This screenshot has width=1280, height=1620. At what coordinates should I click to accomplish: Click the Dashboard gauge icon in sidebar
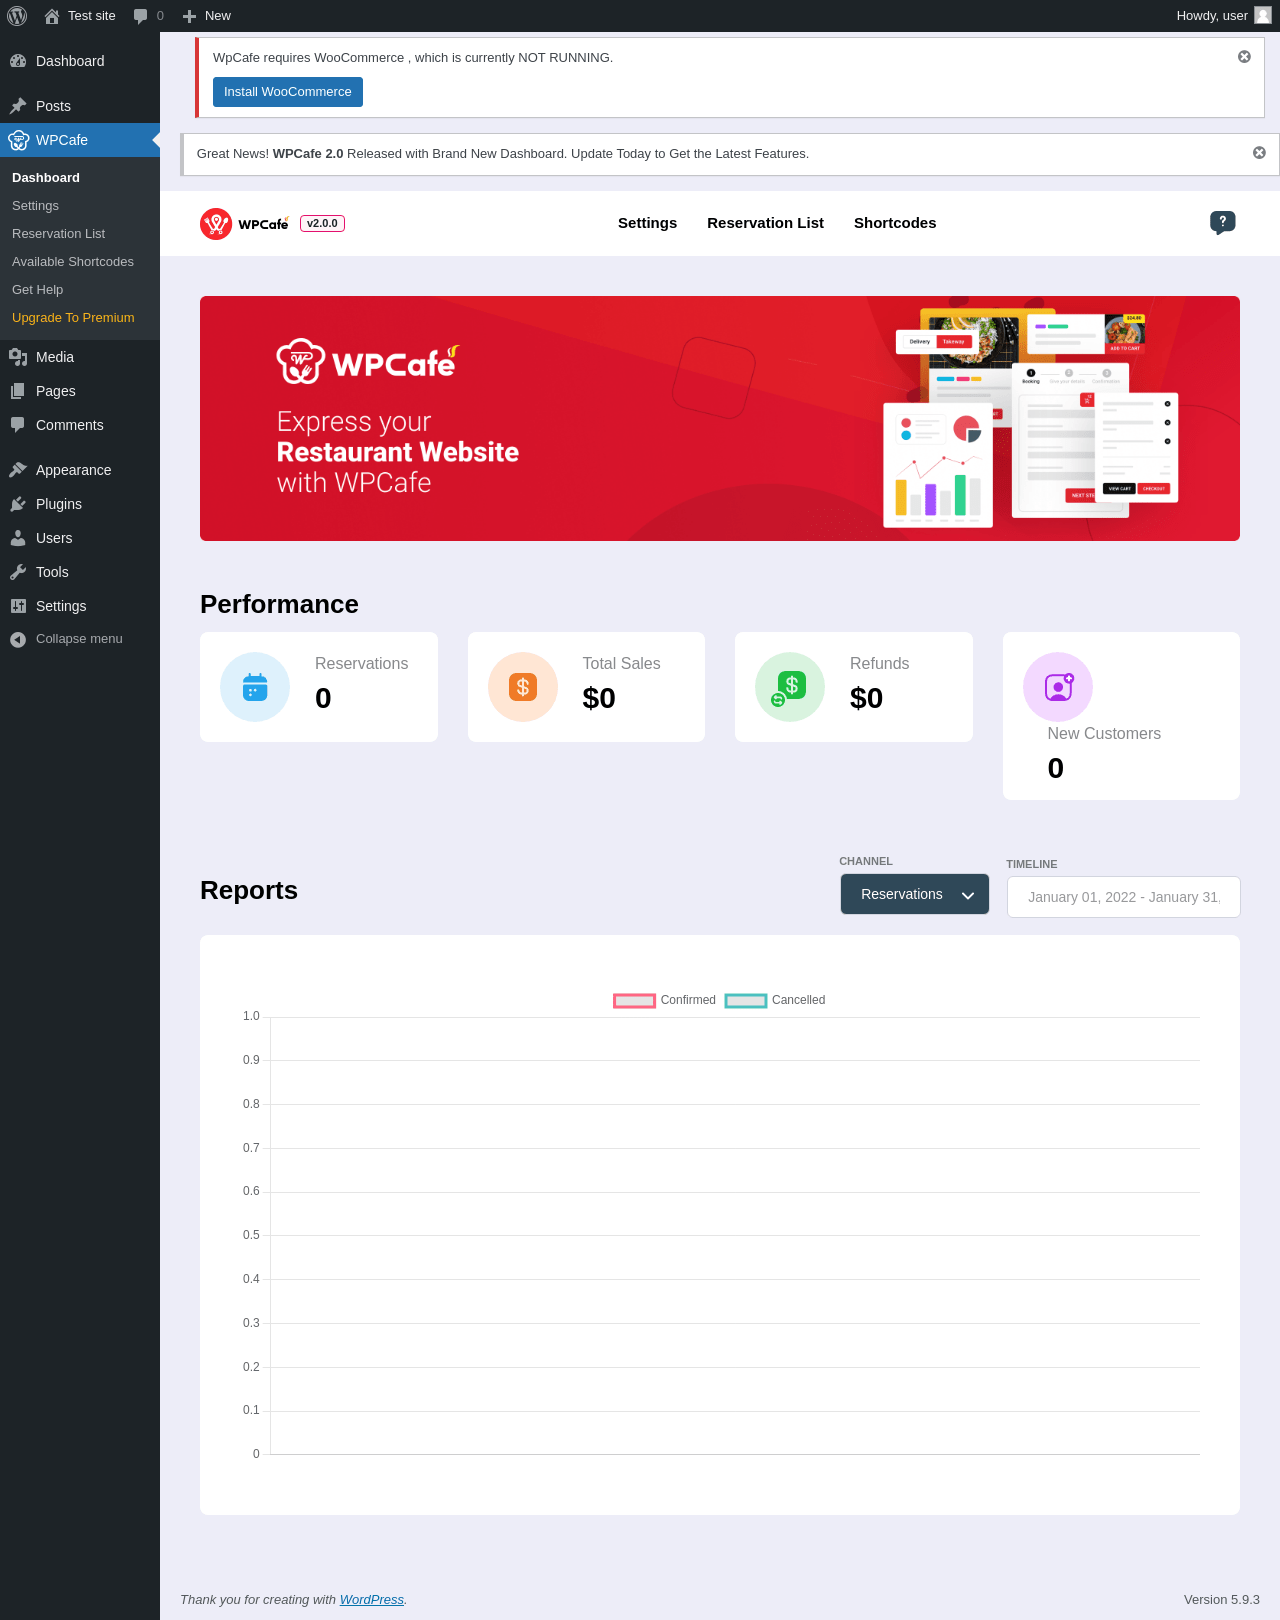point(18,61)
